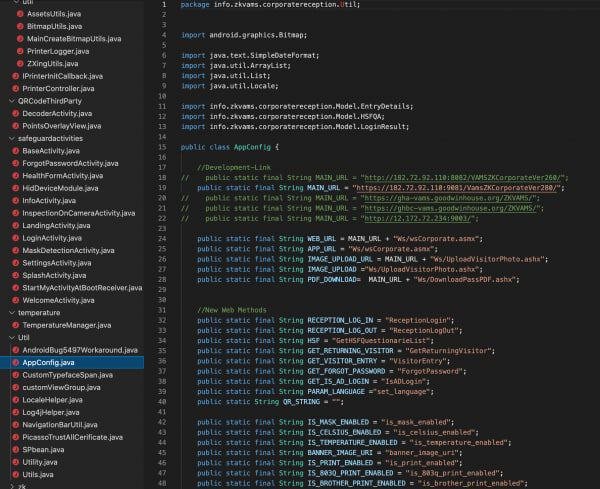600x489 pixels.
Task: Click the file icon beside SettingsActivity.java
Action: [15, 263]
